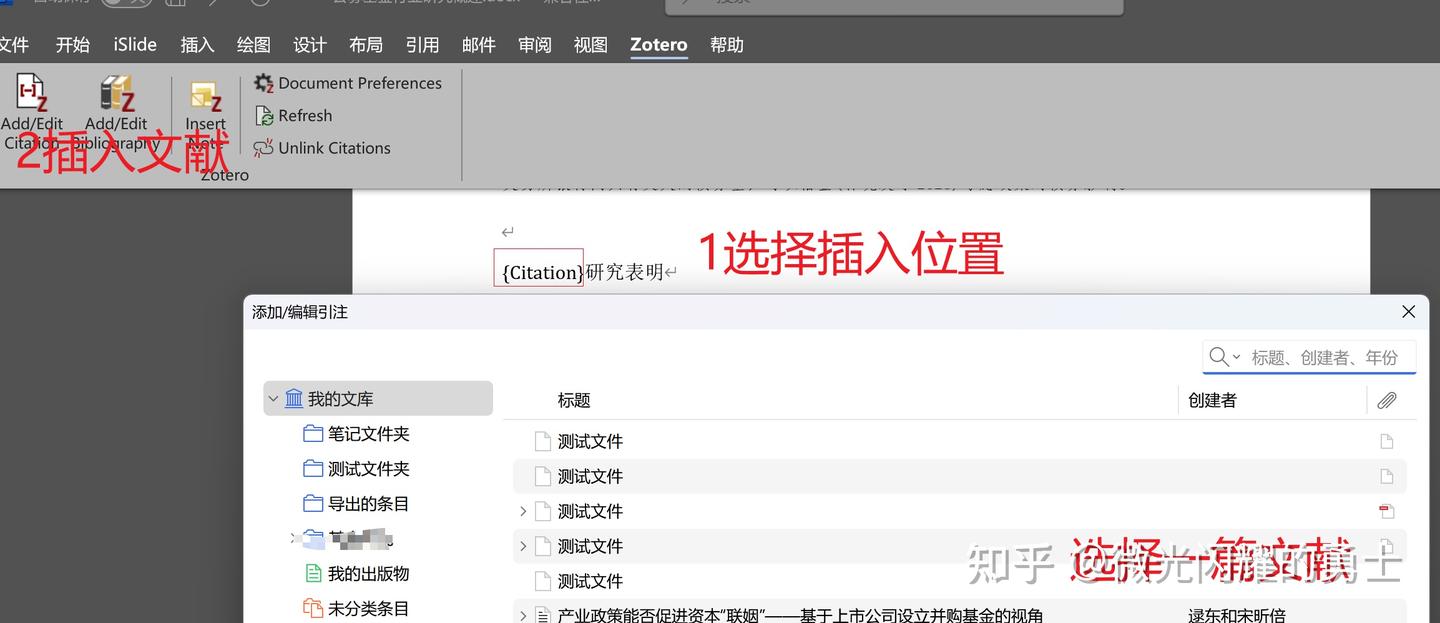Open Document Preferences via its gear icon

[264, 83]
